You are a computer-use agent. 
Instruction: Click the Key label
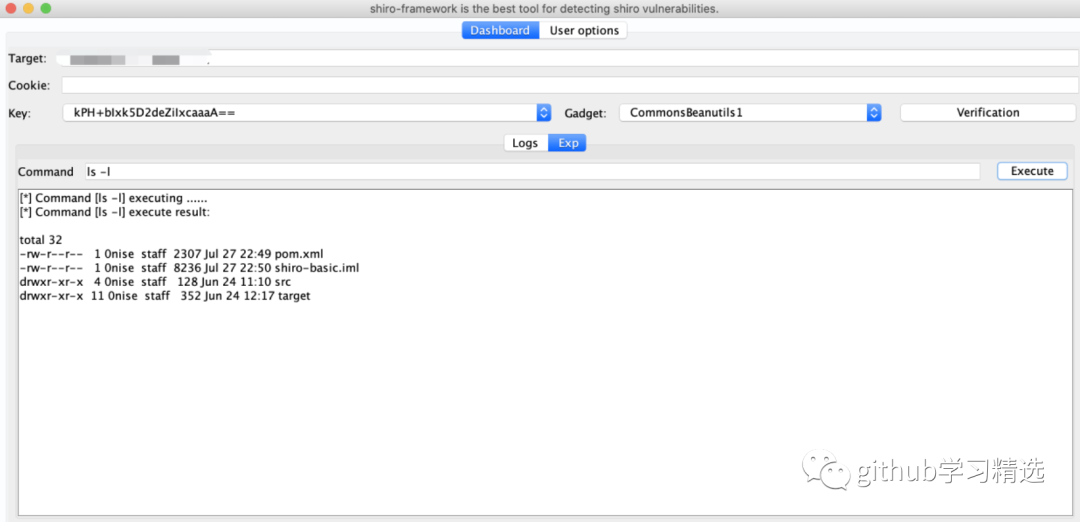click(20, 113)
